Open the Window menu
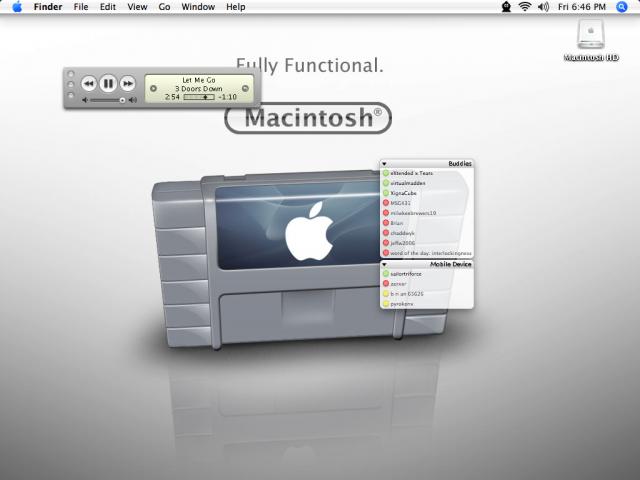The width and height of the screenshot is (640, 480). click(198, 7)
